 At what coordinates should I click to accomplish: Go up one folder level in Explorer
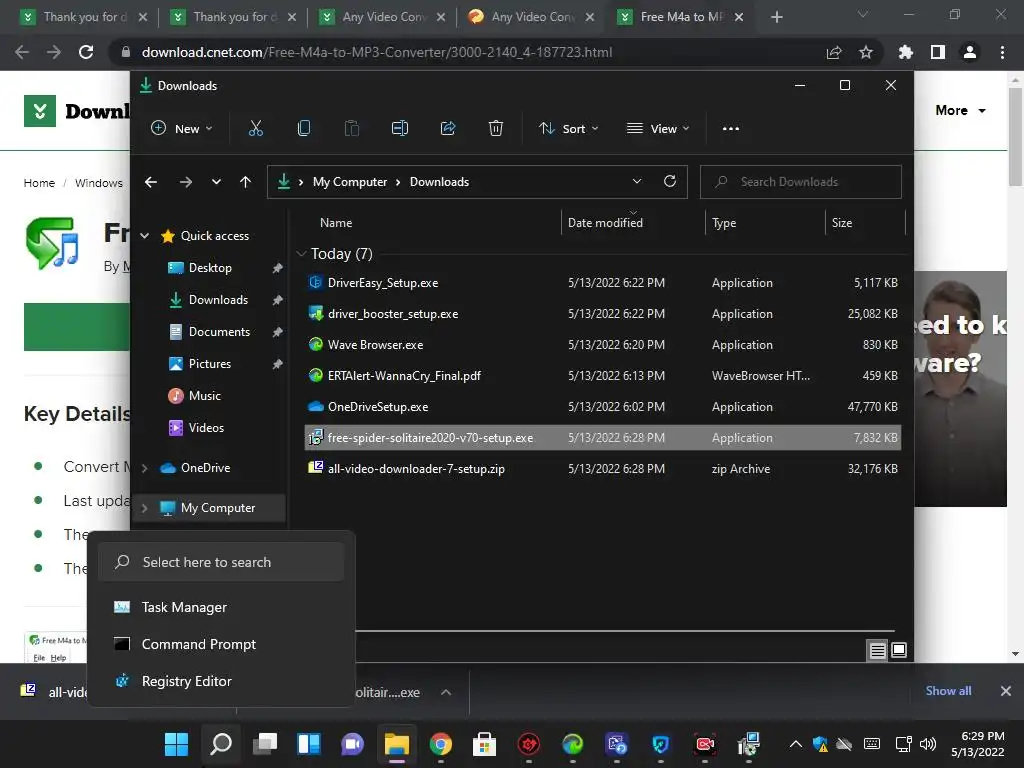coord(246,182)
